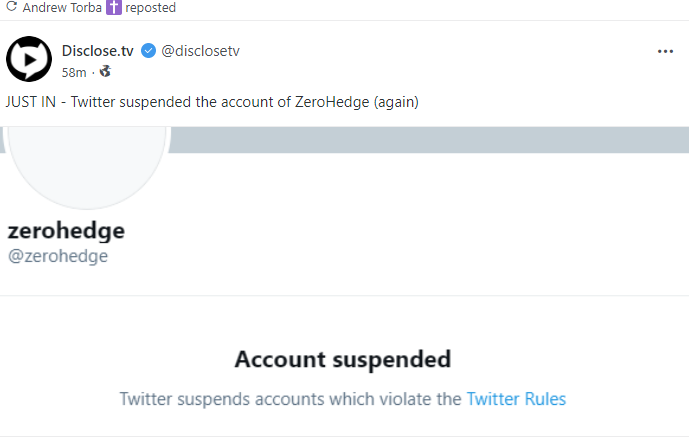Click the Disclose.tv display name
Screen dimensions: 689x439
click(x=98, y=51)
